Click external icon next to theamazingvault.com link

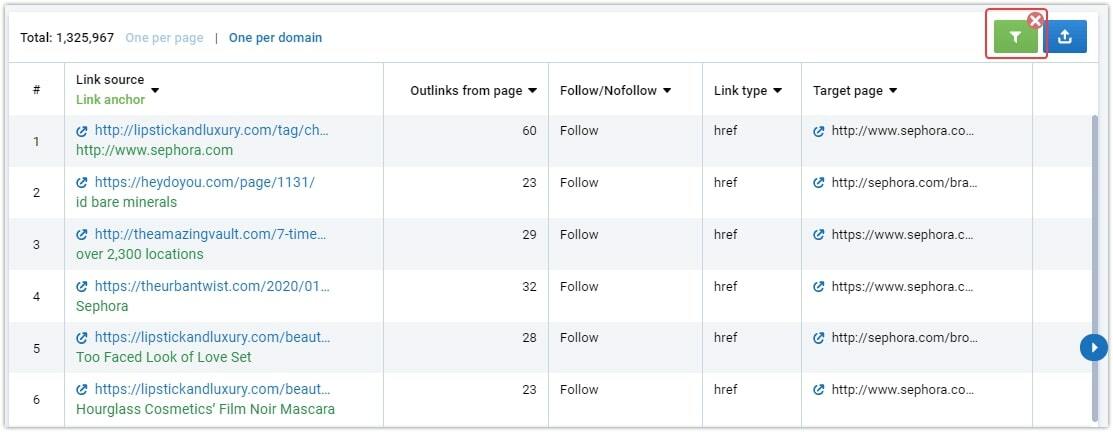tap(82, 235)
